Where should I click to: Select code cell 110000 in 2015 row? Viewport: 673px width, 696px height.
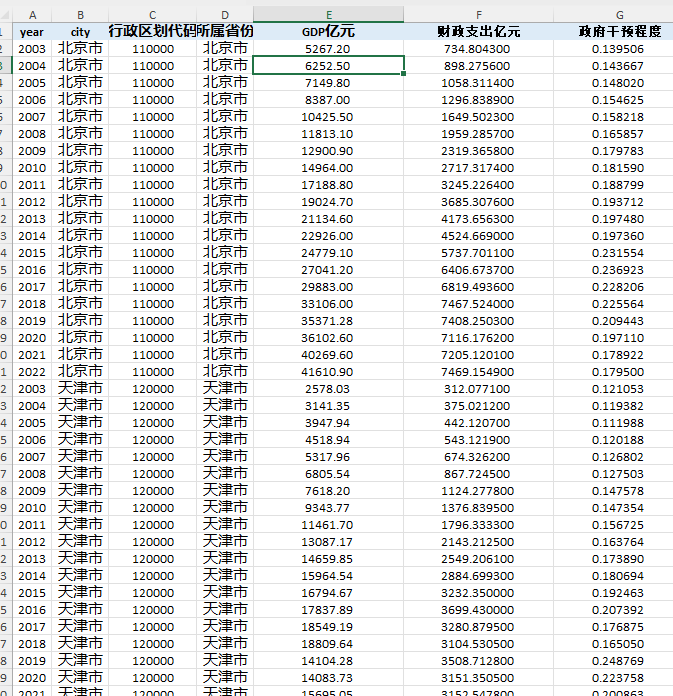[152, 253]
